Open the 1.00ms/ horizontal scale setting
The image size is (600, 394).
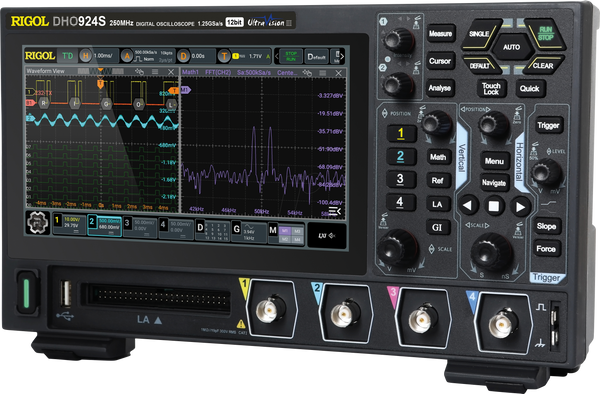click(103, 56)
